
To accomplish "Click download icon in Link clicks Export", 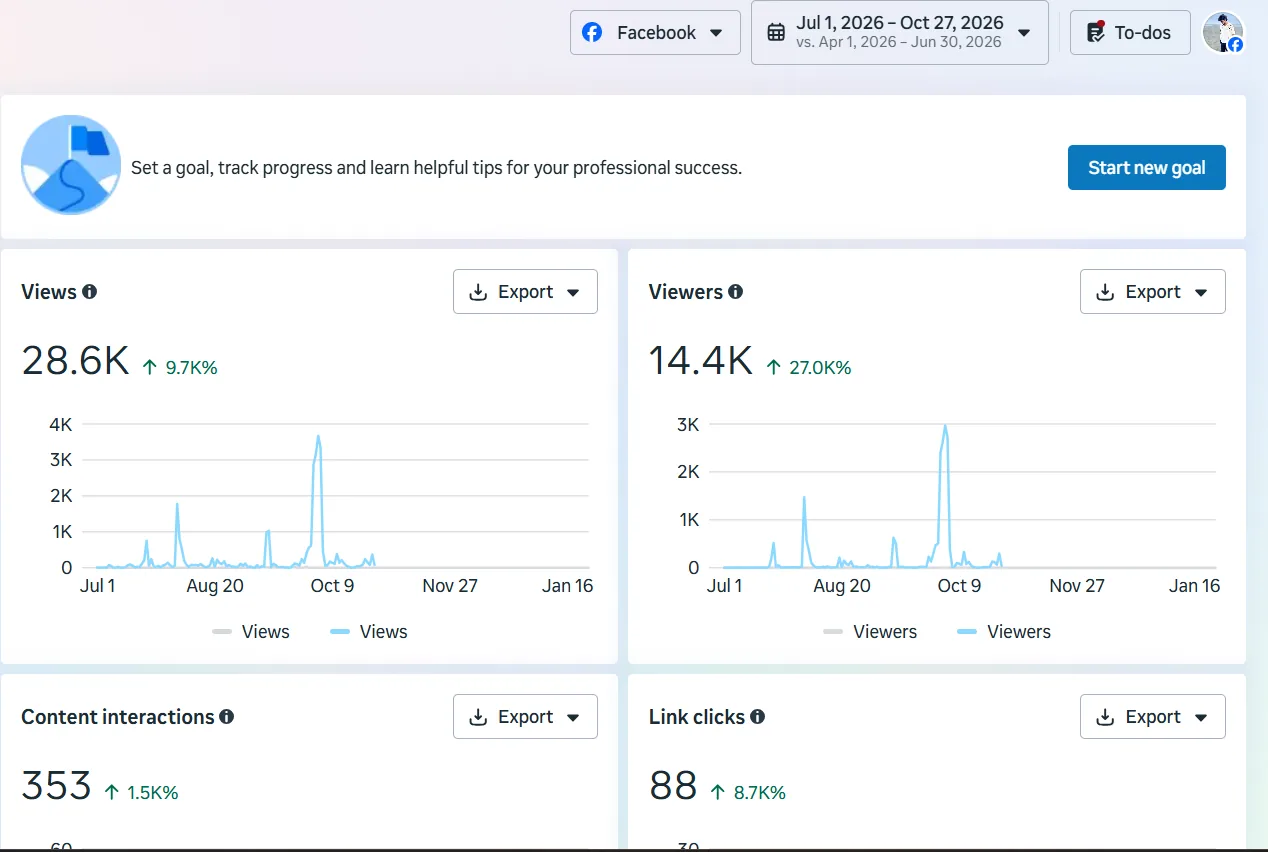I will pos(1106,717).
